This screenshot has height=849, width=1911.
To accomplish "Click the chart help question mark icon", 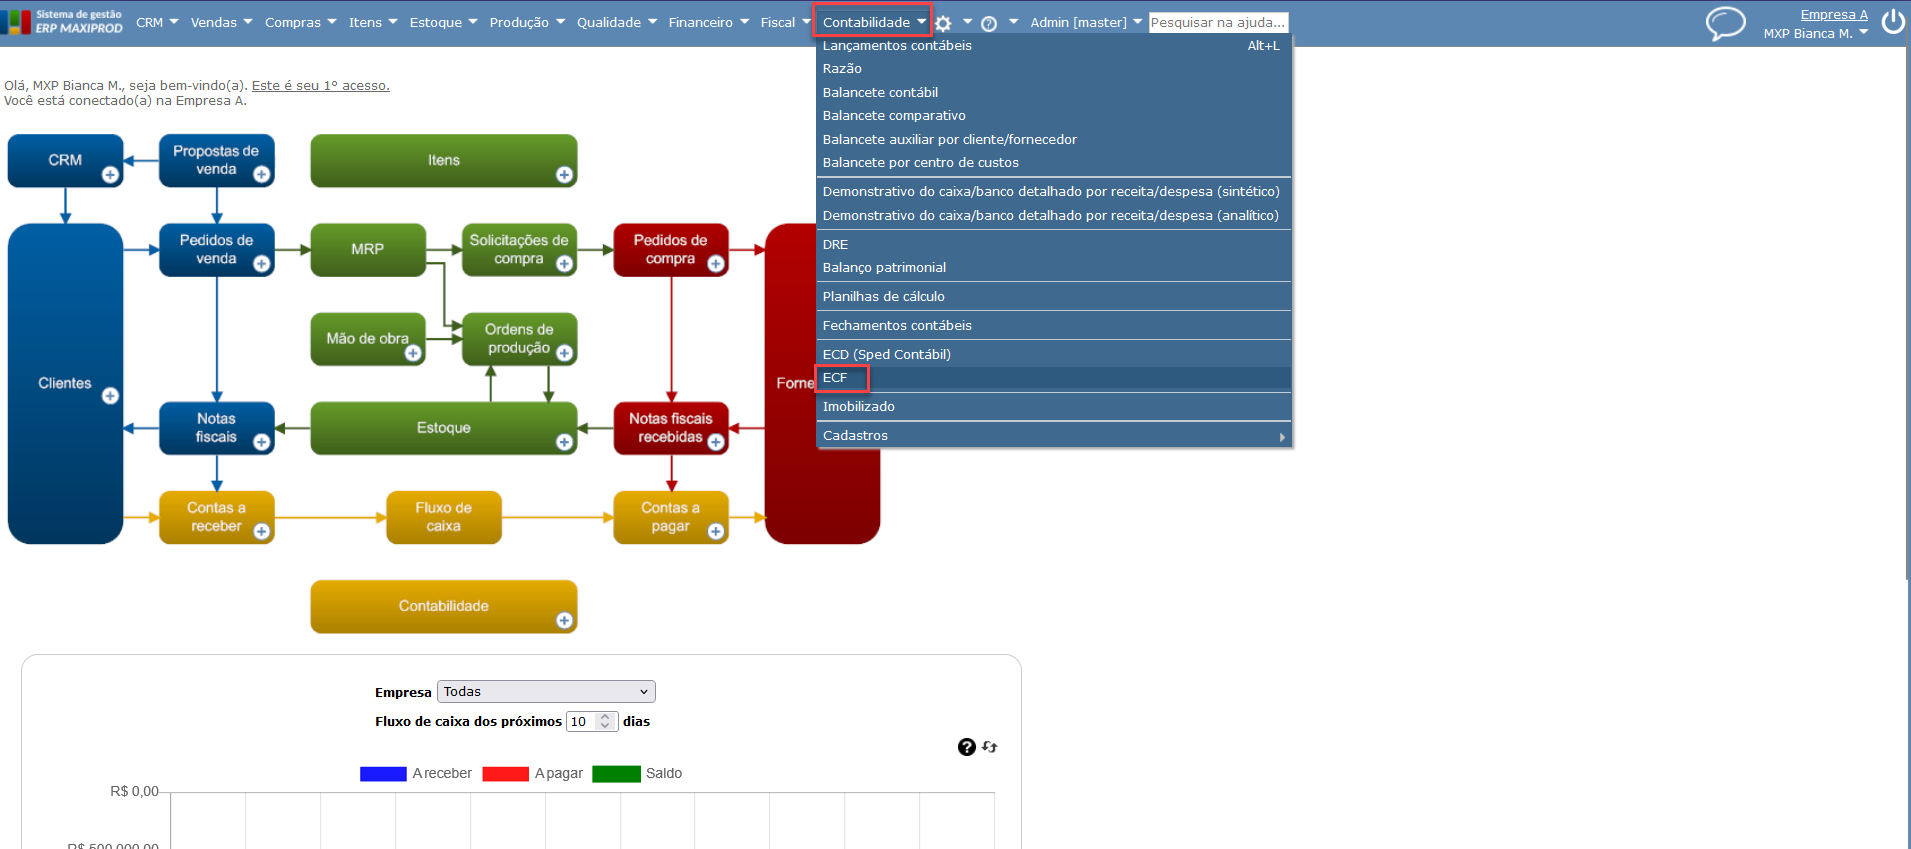I will 967,747.
